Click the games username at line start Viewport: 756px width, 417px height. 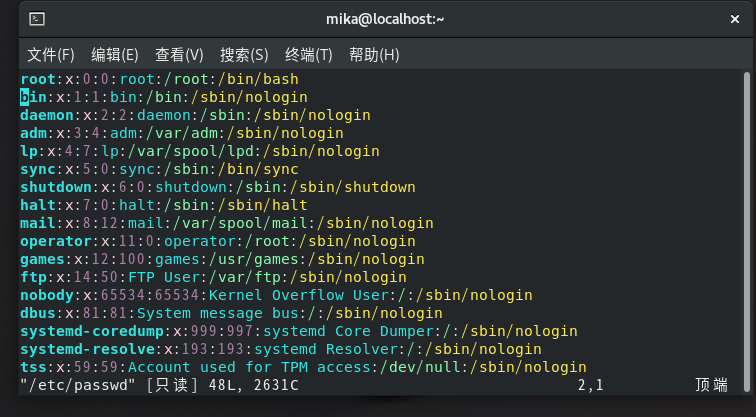pyautogui.click(x=42, y=259)
